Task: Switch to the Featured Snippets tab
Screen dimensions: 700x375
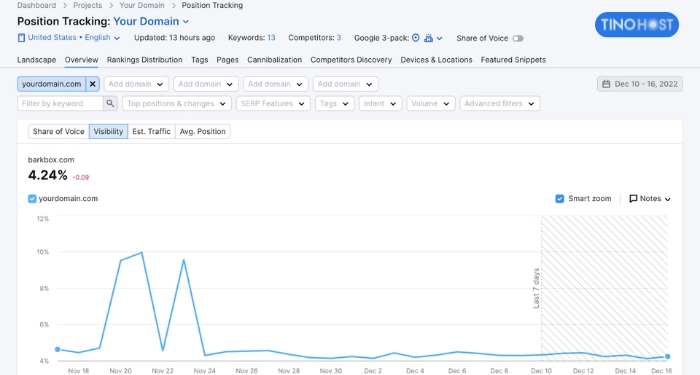Action: [x=513, y=60]
